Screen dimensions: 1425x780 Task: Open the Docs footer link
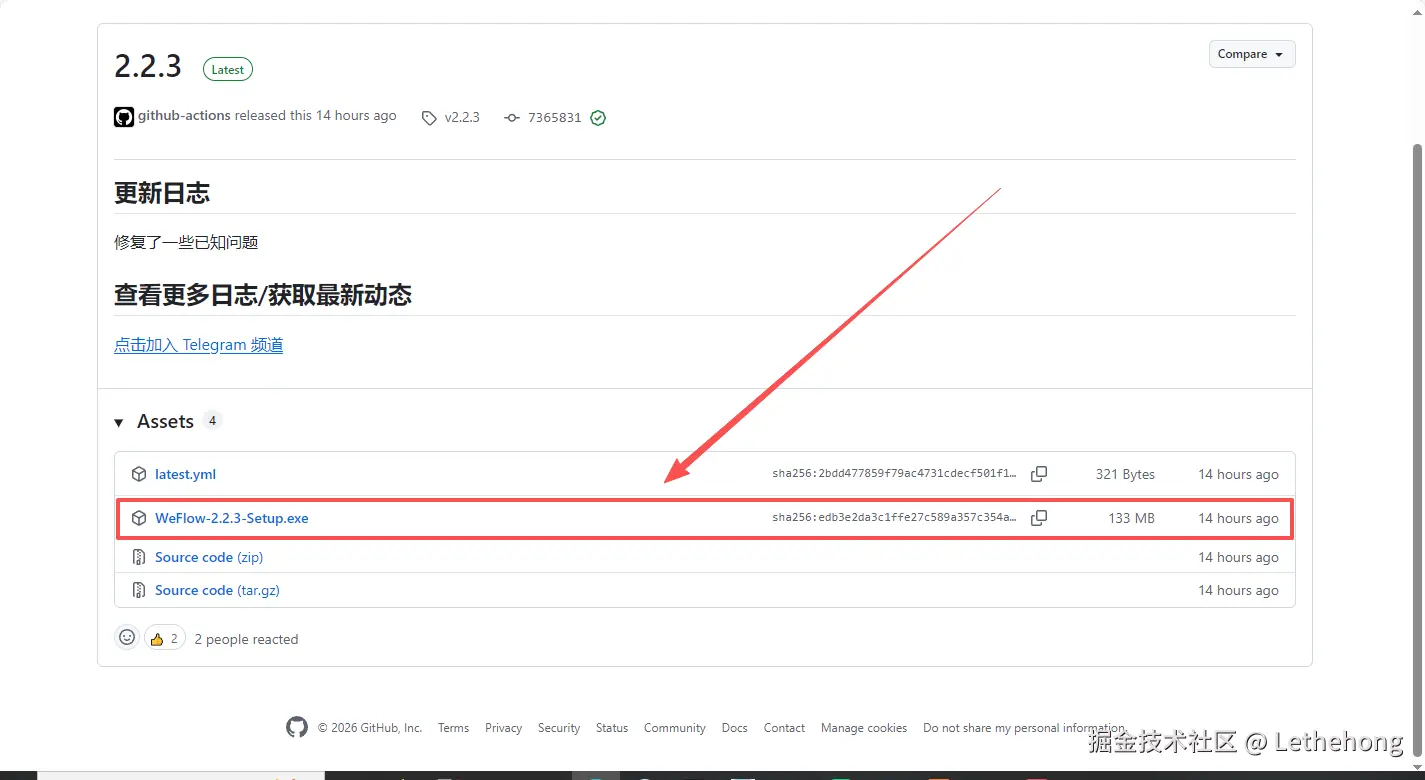(x=735, y=728)
